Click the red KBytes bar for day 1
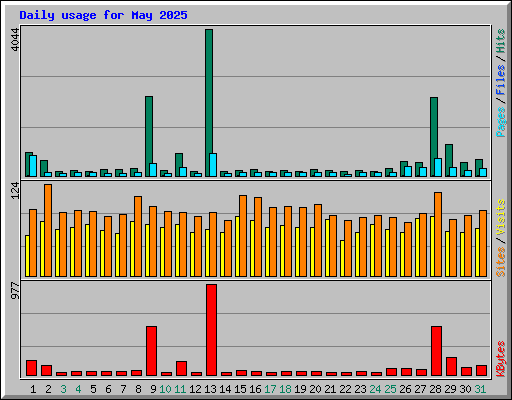512x400 pixels. click(31, 368)
